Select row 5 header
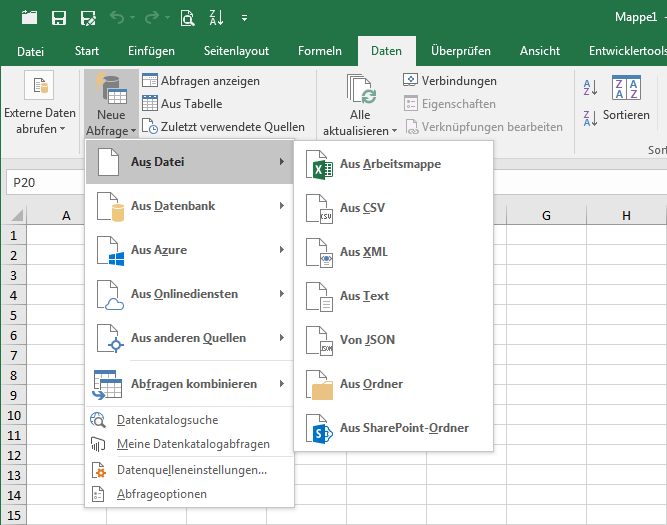This screenshot has height=525, width=667. pyautogui.click(x=14, y=315)
